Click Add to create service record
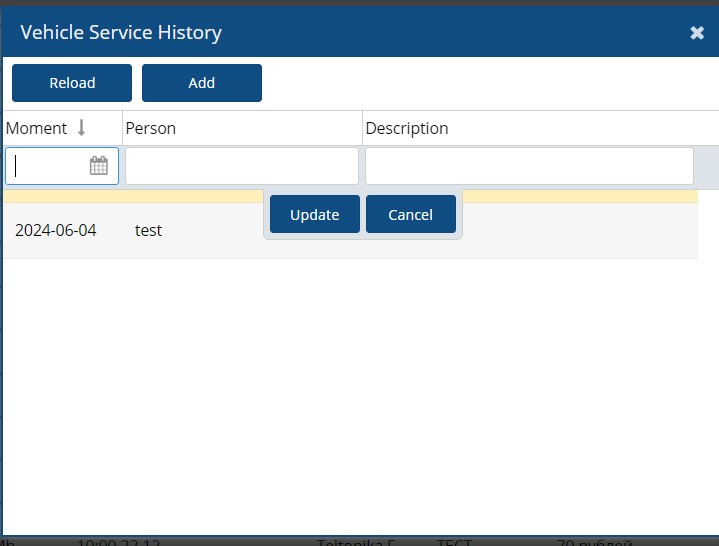 click(201, 83)
